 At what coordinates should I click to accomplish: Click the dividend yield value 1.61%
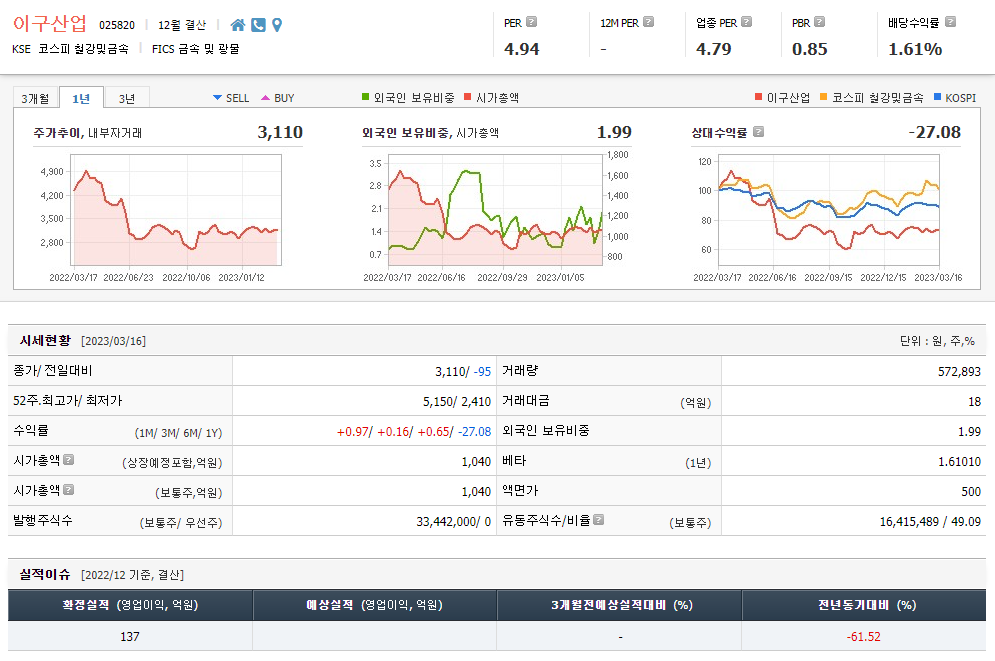[x=915, y=49]
